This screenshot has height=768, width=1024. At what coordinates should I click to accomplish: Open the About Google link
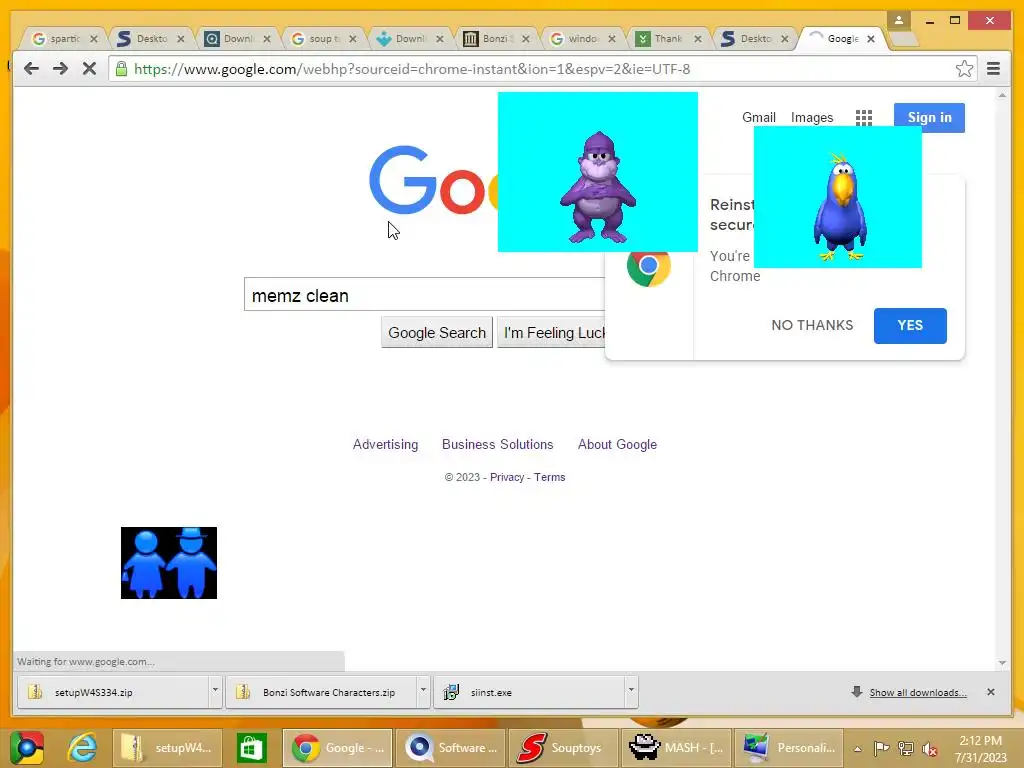pos(617,444)
